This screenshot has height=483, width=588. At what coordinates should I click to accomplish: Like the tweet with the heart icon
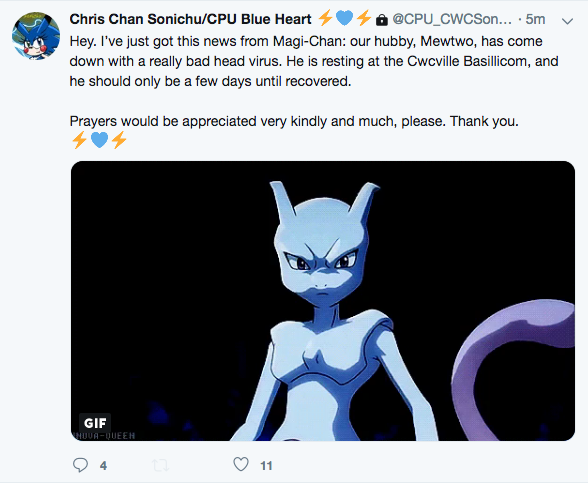tap(241, 464)
